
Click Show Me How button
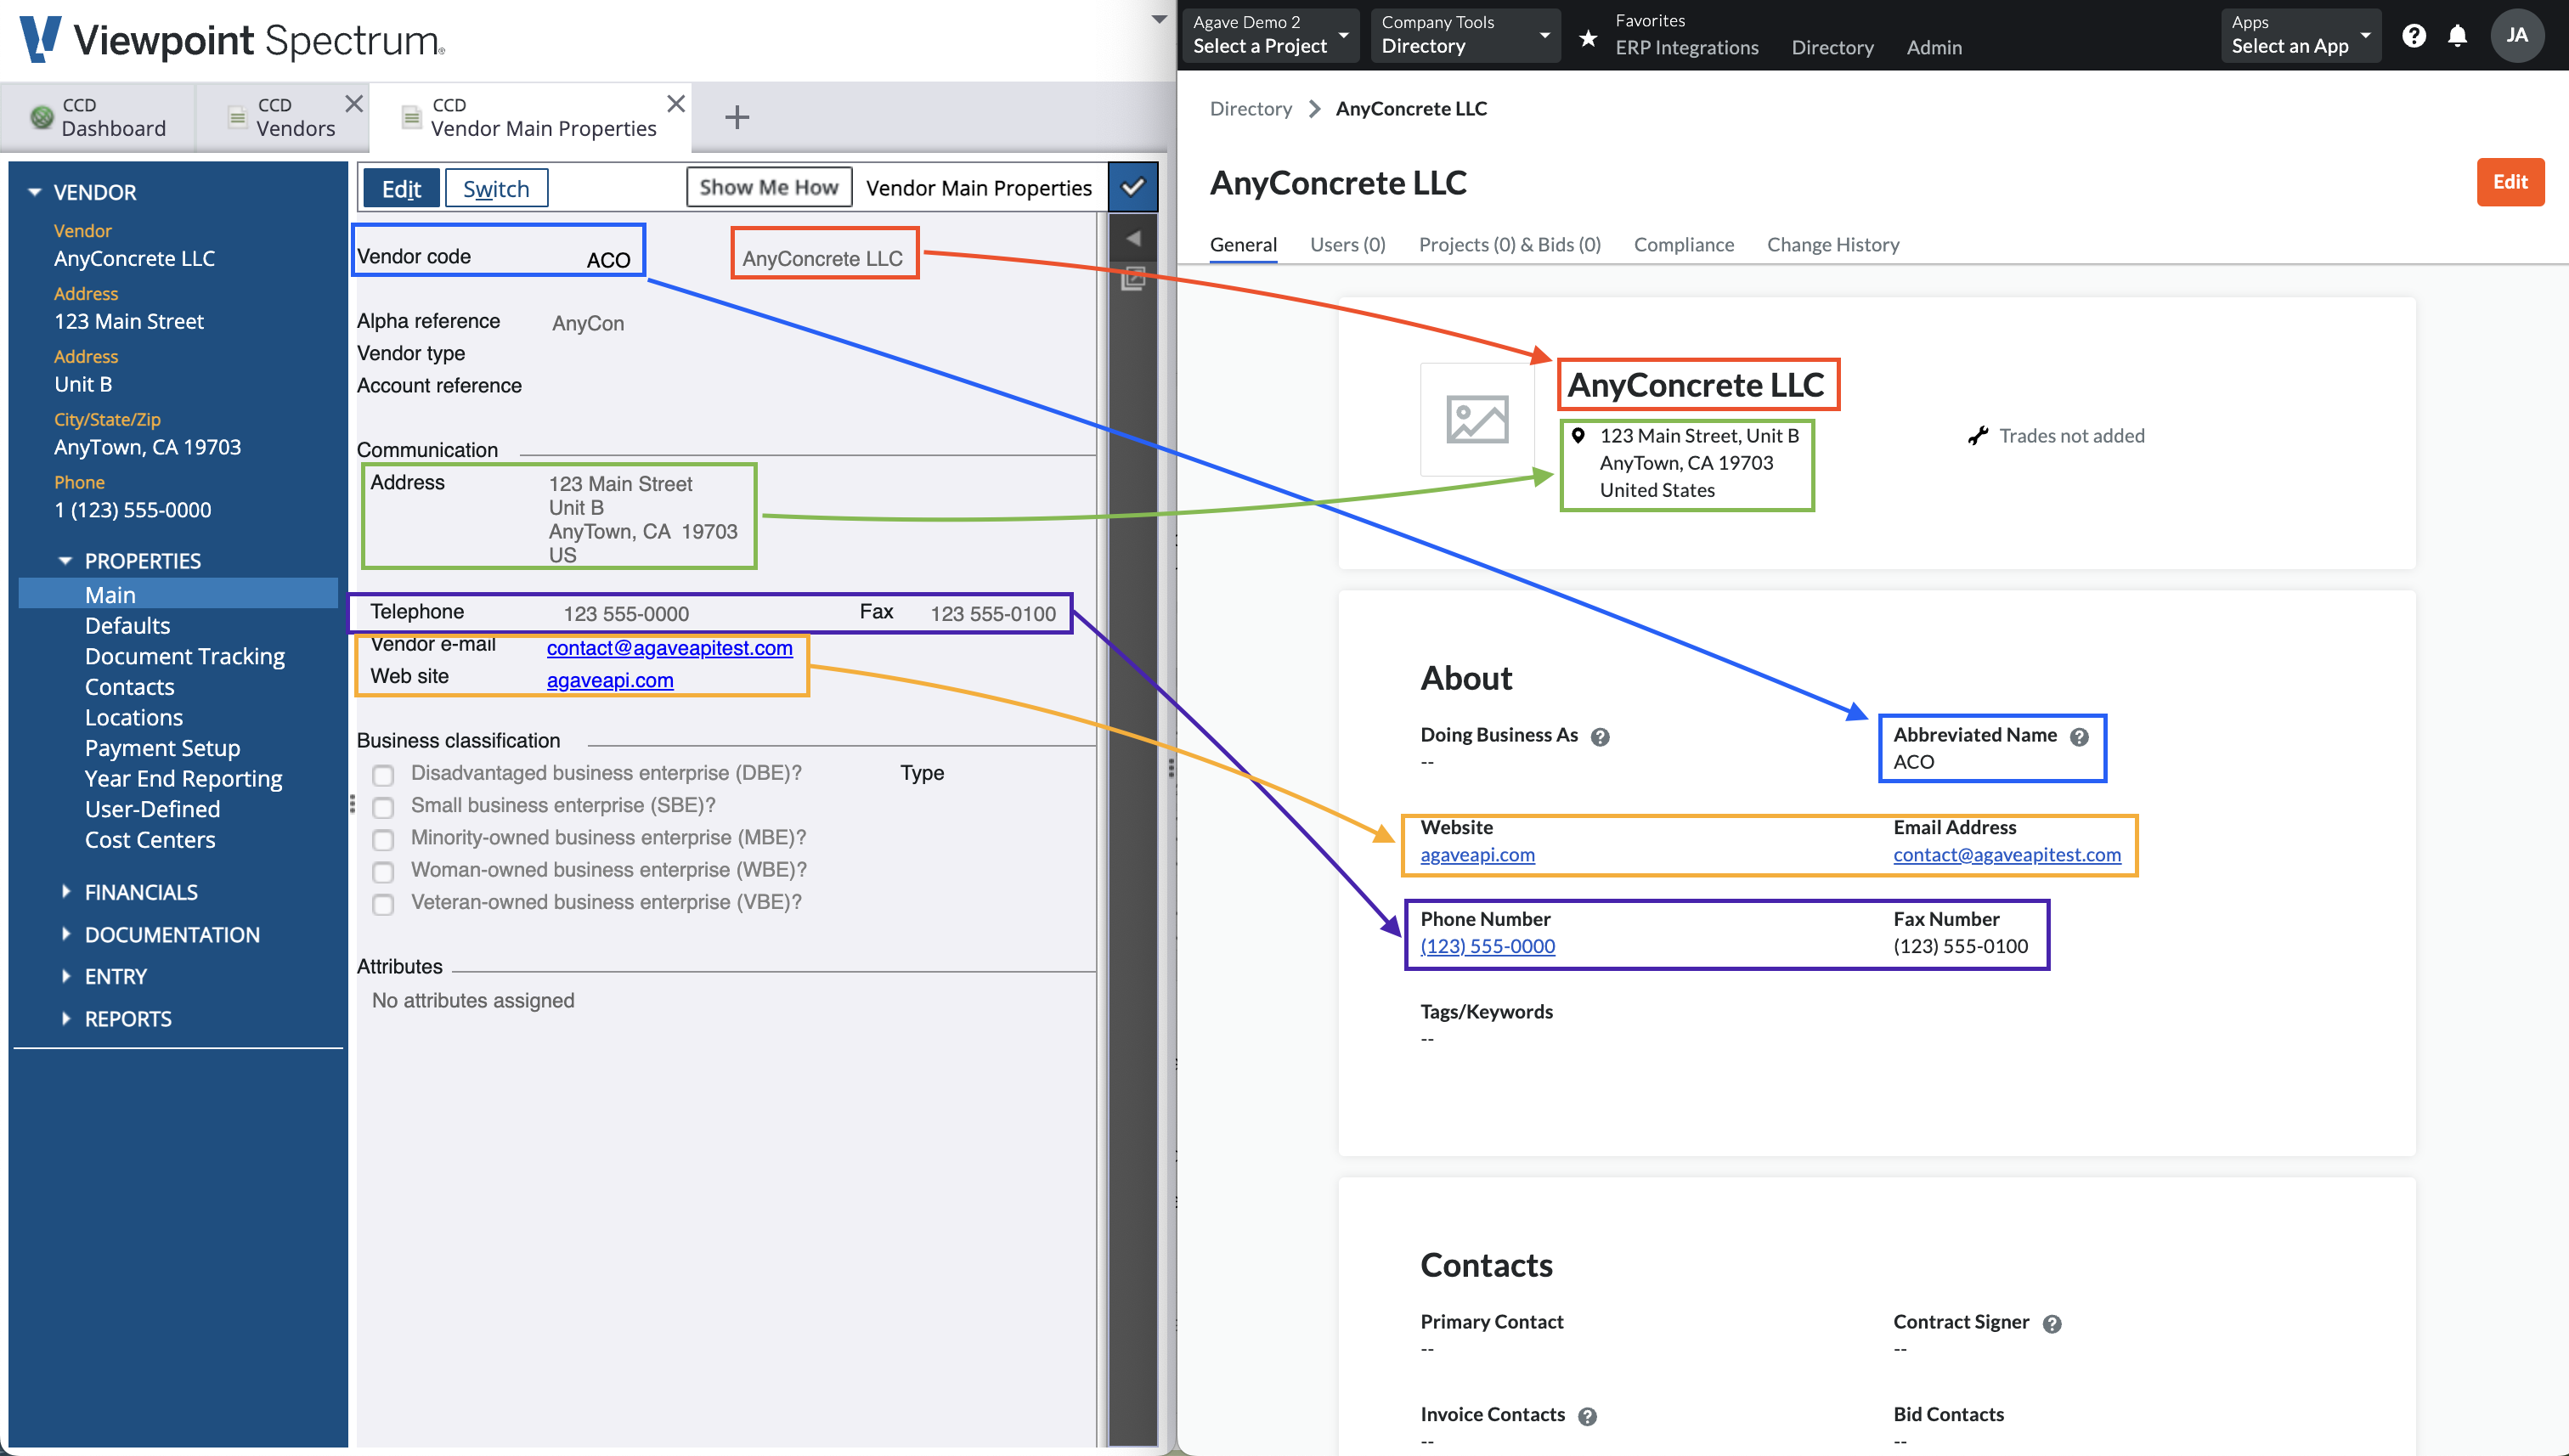pos(768,187)
